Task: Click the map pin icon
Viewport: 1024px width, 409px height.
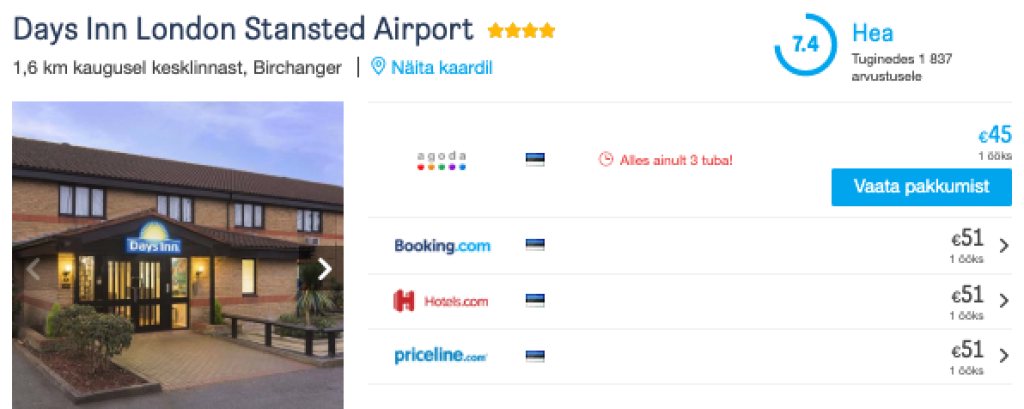Action: [x=378, y=67]
